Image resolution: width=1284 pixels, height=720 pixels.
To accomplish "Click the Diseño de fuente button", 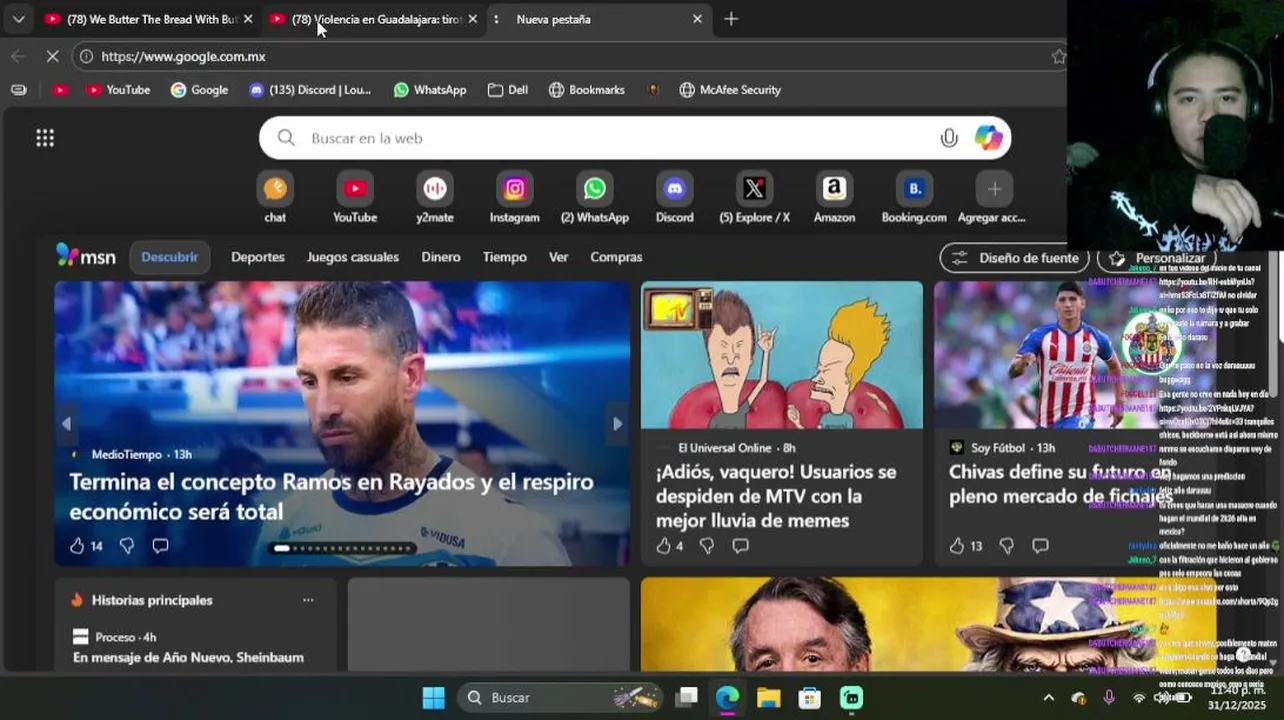I will tap(1014, 258).
